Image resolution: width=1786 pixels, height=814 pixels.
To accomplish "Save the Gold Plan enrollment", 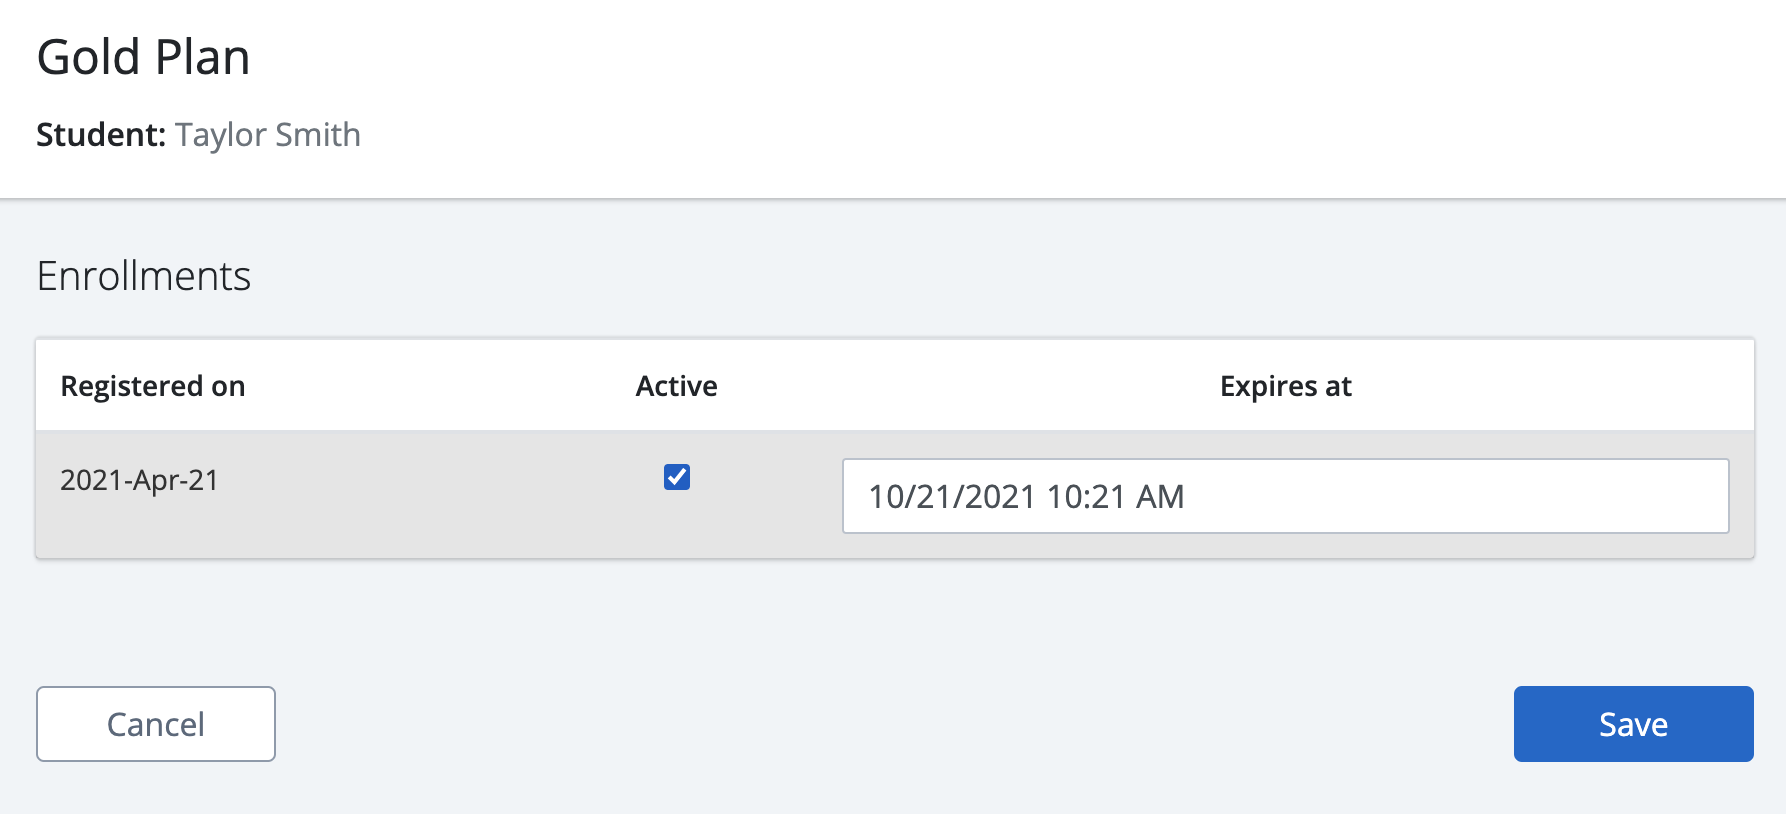I will tap(1633, 724).
